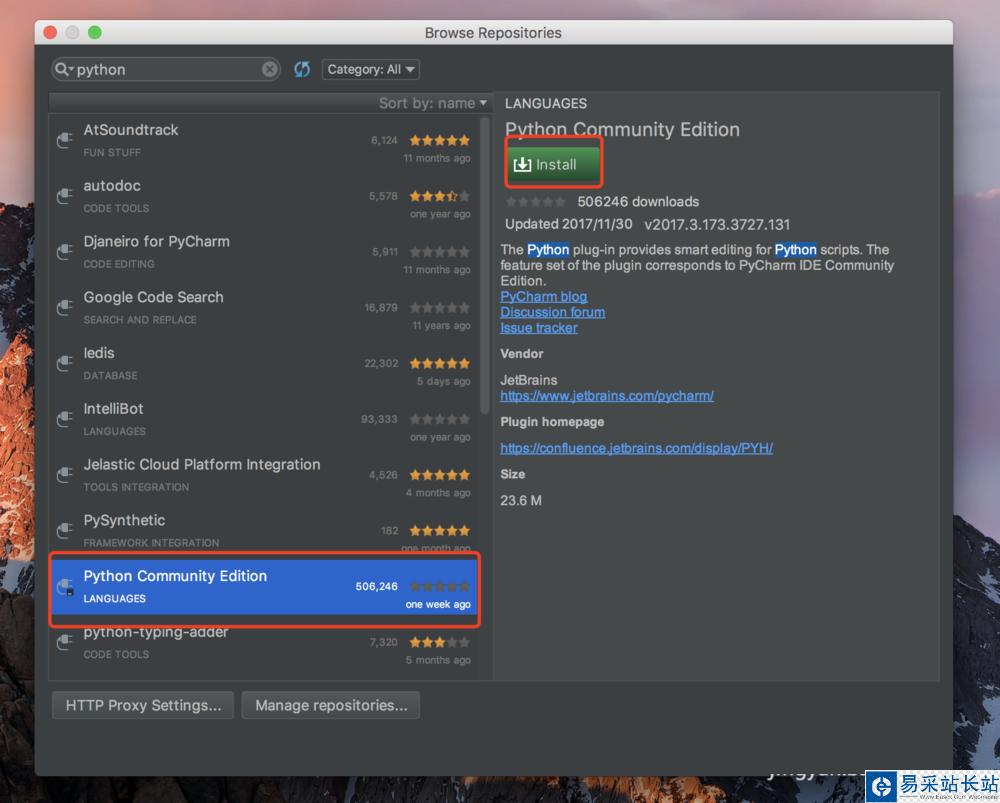Open the PyCharm blog link
This screenshot has height=803, width=1000.
click(543, 297)
